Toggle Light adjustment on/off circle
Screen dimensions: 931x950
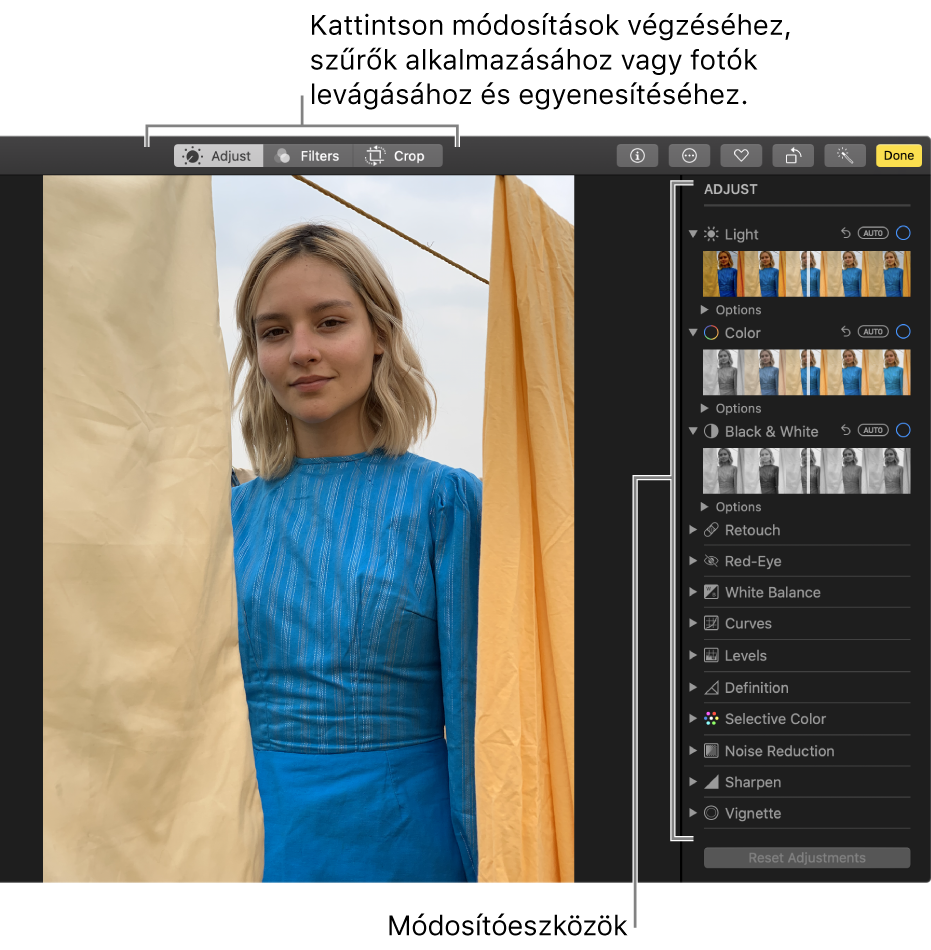click(903, 233)
